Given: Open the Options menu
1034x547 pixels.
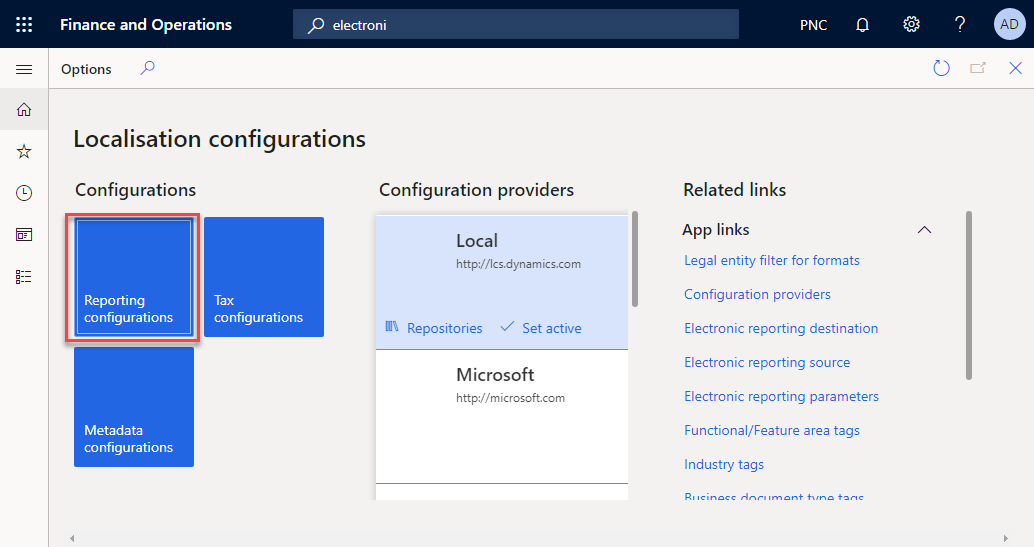Looking at the screenshot, I should (86, 69).
